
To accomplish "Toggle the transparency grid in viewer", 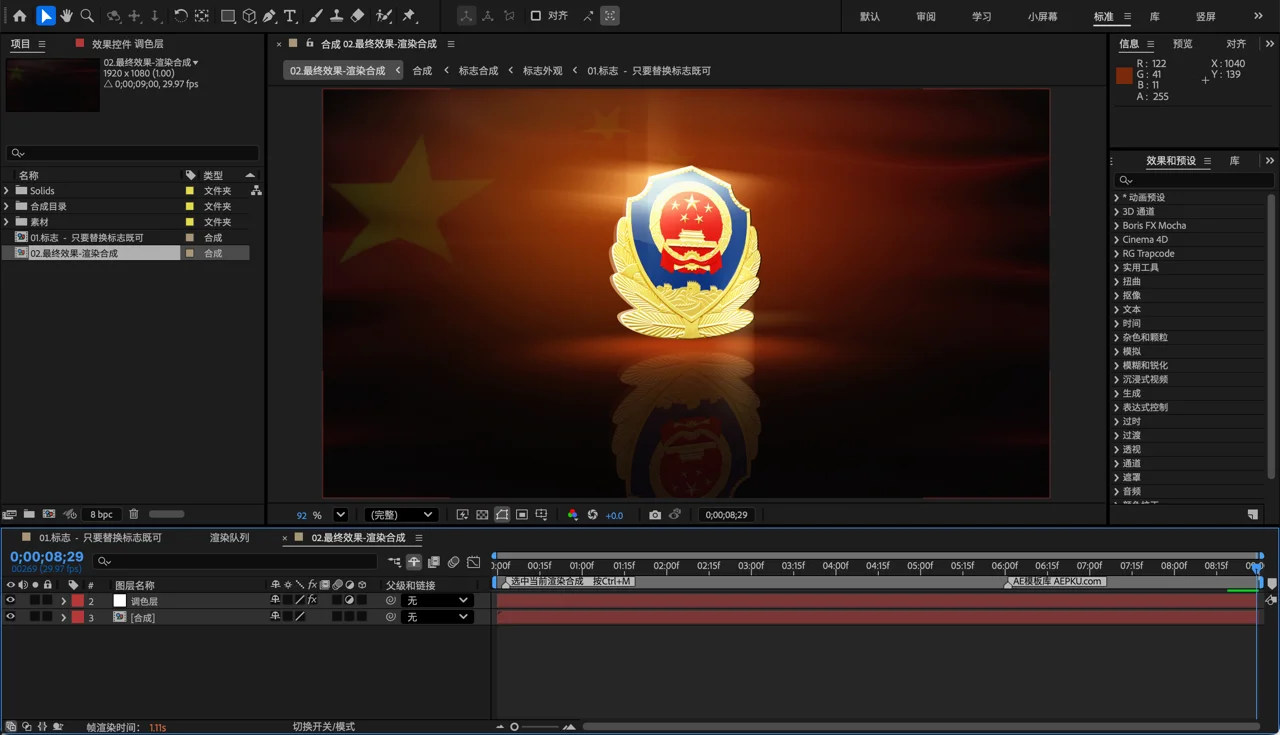I will tap(482, 515).
